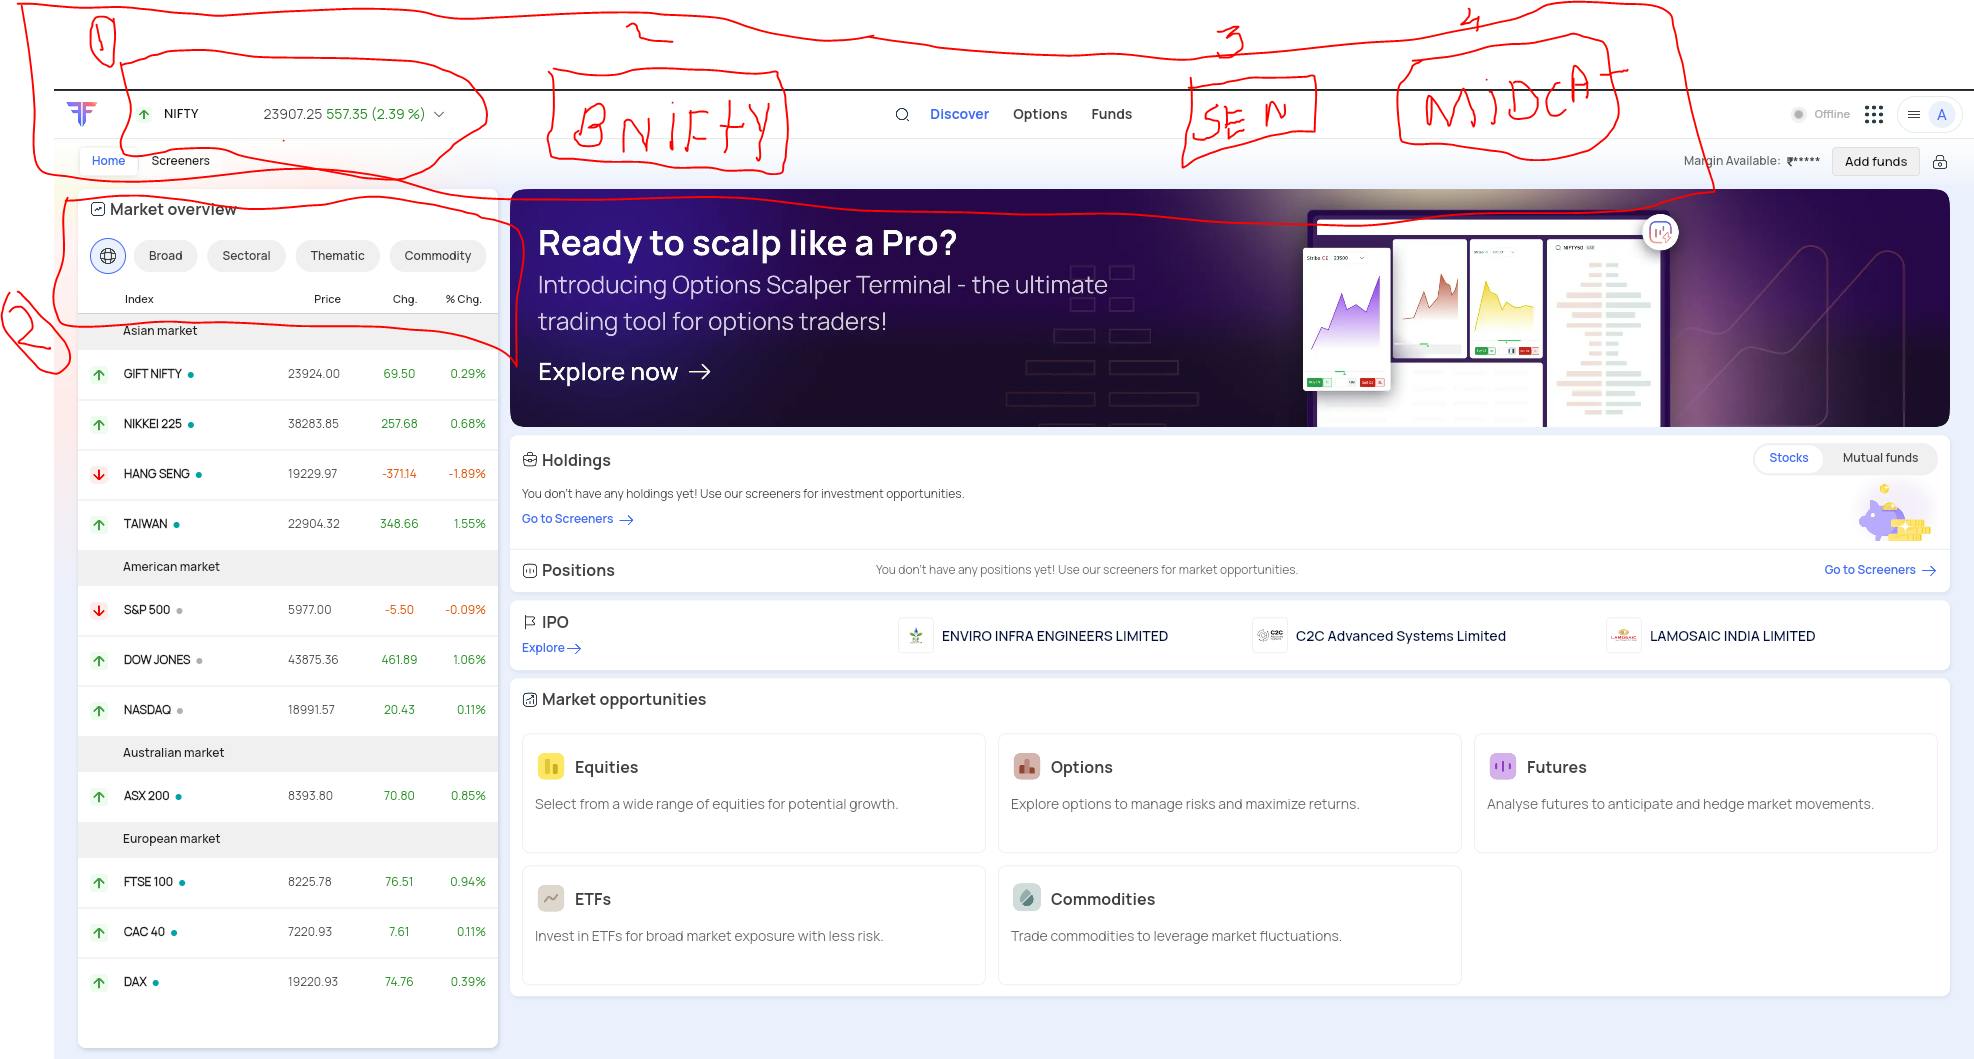The width and height of the screenshot is (1974, 1059).
Task: Switch Holdings view to Mutual funds
Action: (1880, 458)
